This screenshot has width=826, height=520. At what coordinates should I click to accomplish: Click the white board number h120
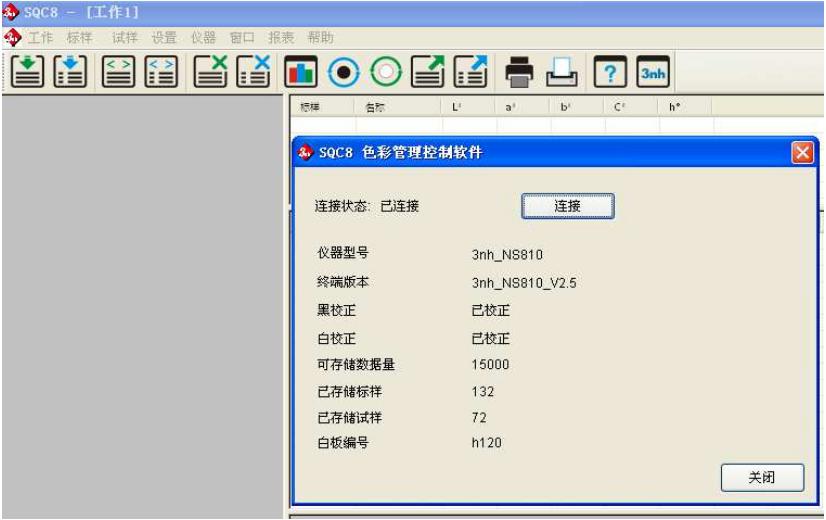point(486,443)
